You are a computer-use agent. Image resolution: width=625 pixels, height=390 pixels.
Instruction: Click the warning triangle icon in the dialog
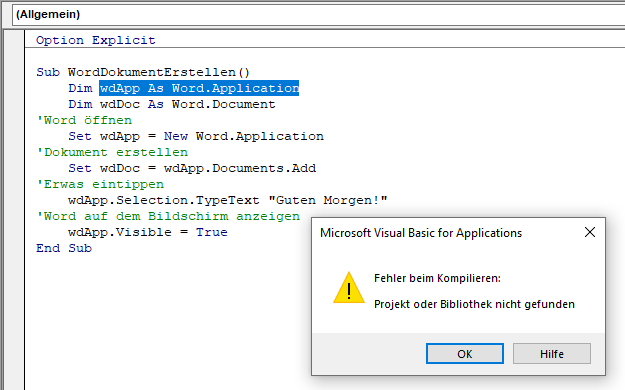(x=349, y=288)
